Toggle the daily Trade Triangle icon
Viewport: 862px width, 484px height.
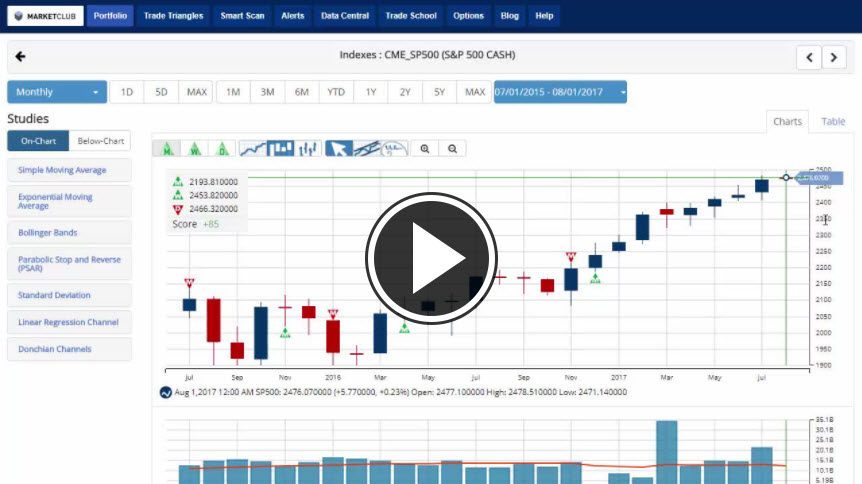(x=223, y=149)
